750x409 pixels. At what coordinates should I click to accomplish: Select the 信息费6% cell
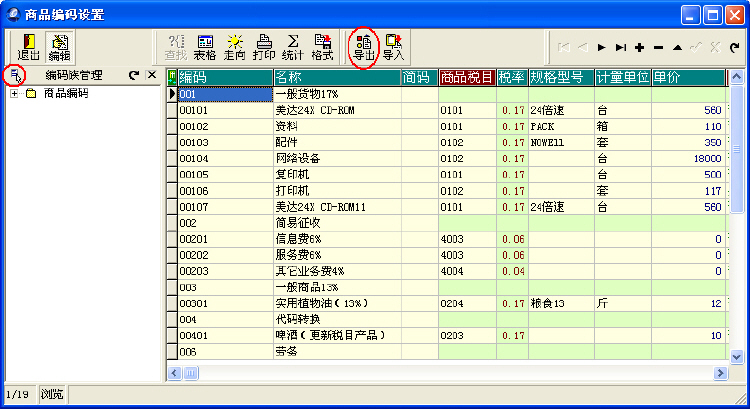(x=337, y=239)
